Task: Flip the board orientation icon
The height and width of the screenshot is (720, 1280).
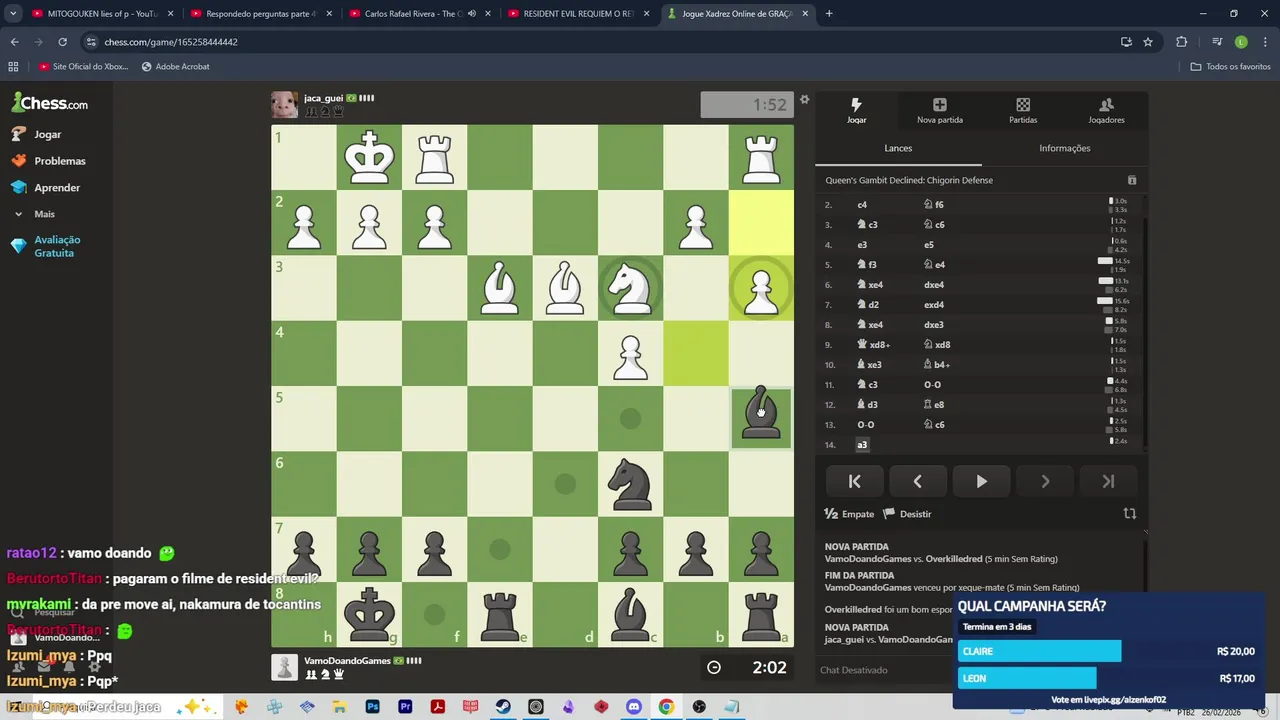Action: click(x=1129, y=513)
